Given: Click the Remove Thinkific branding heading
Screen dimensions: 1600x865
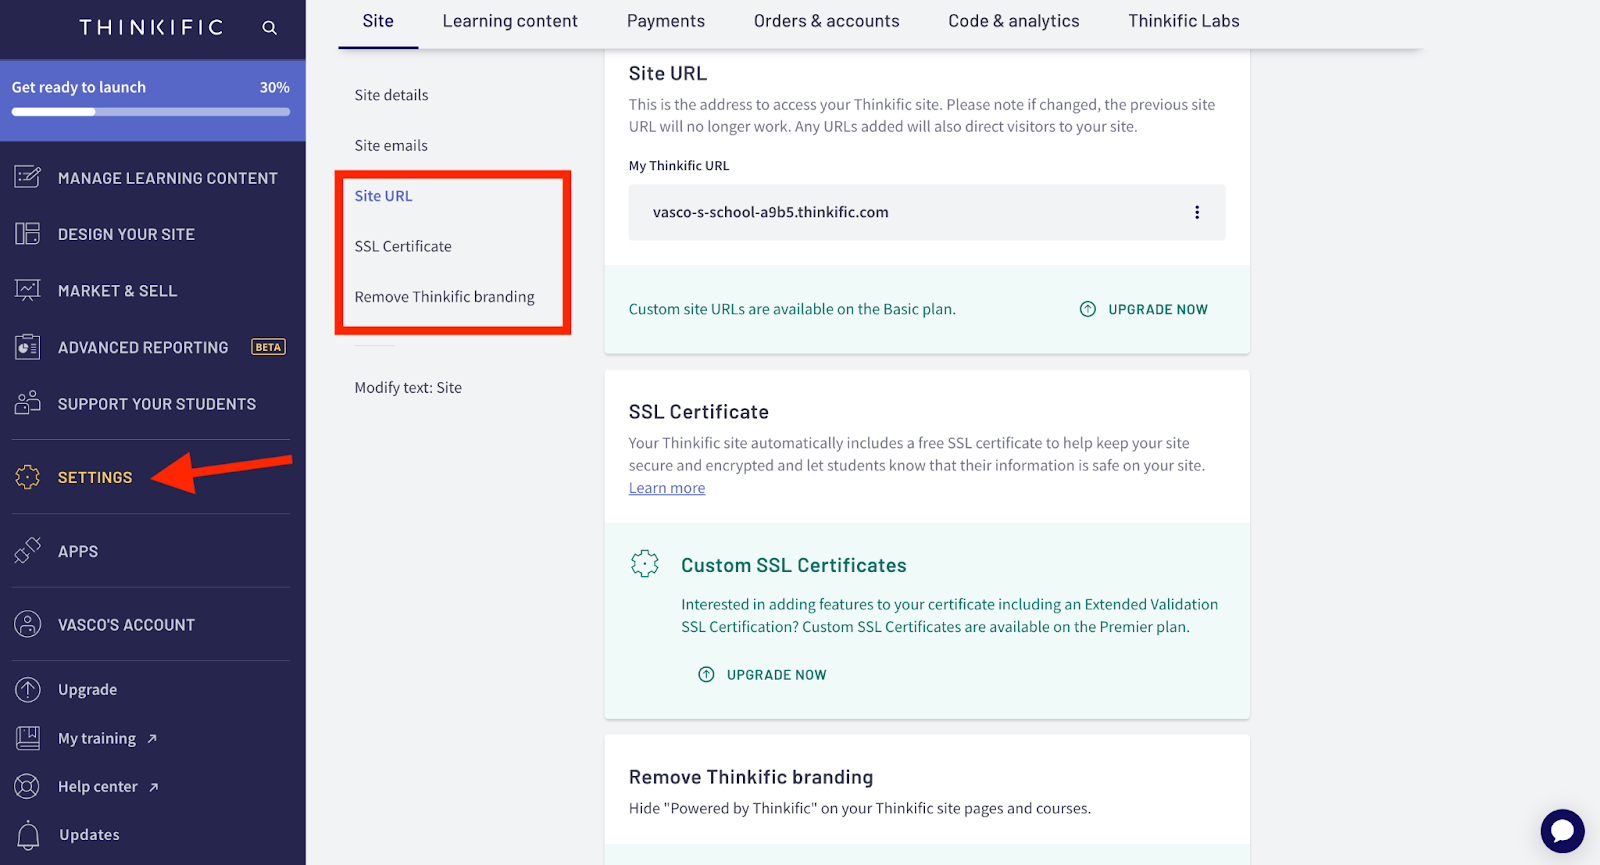Looking at the screenshot, I should click(751, 777).
